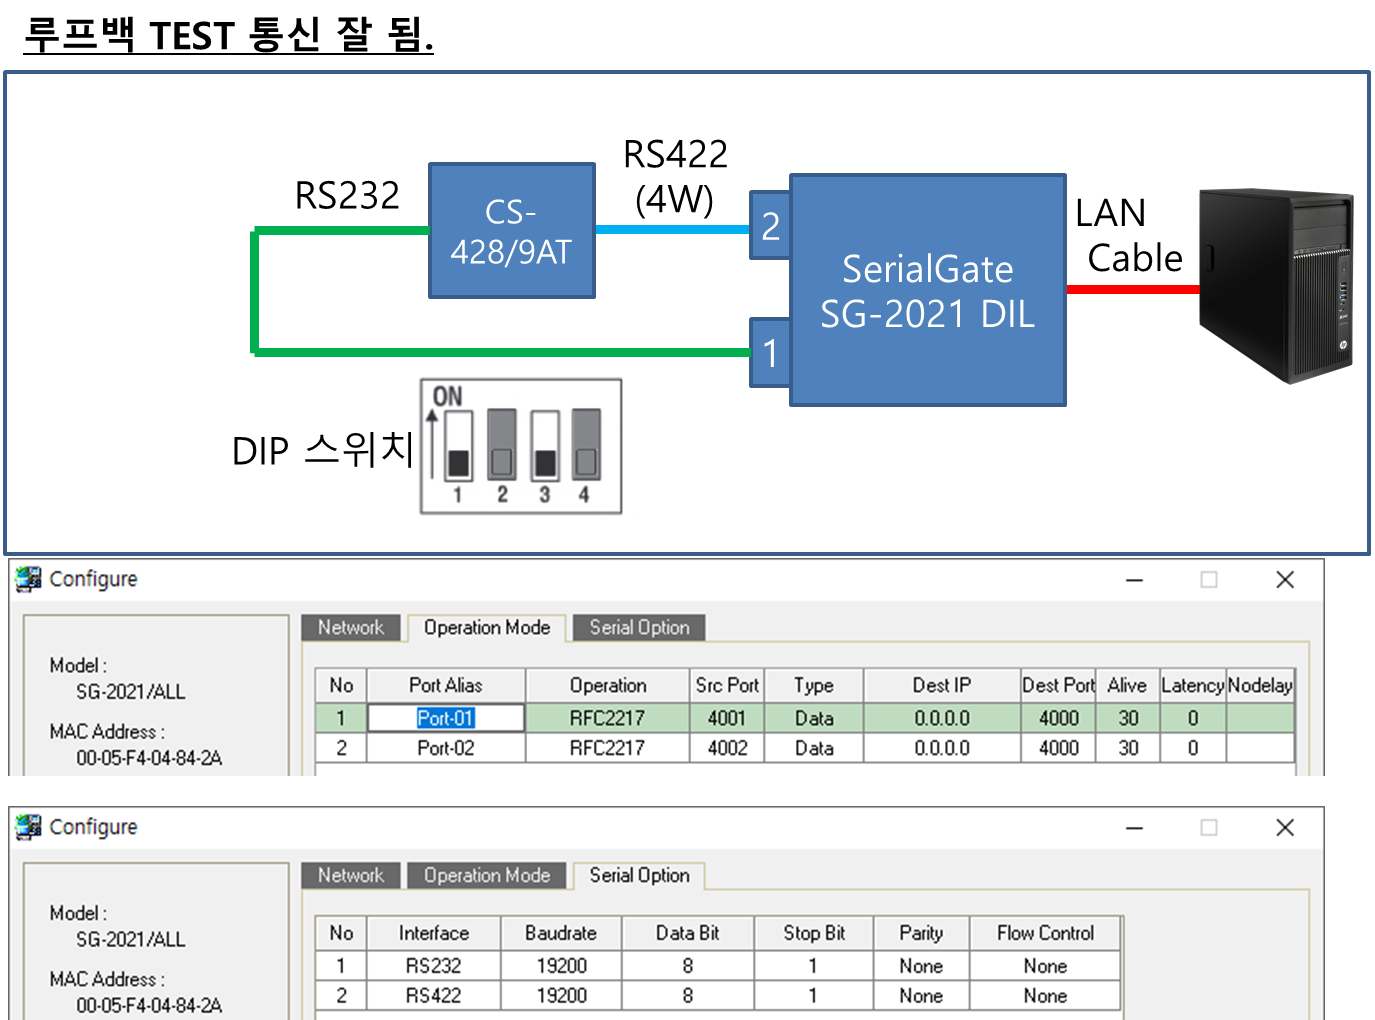Click port 2 block on the SerialGate
Screen dimensions: 1375x1020
[770, 226]
